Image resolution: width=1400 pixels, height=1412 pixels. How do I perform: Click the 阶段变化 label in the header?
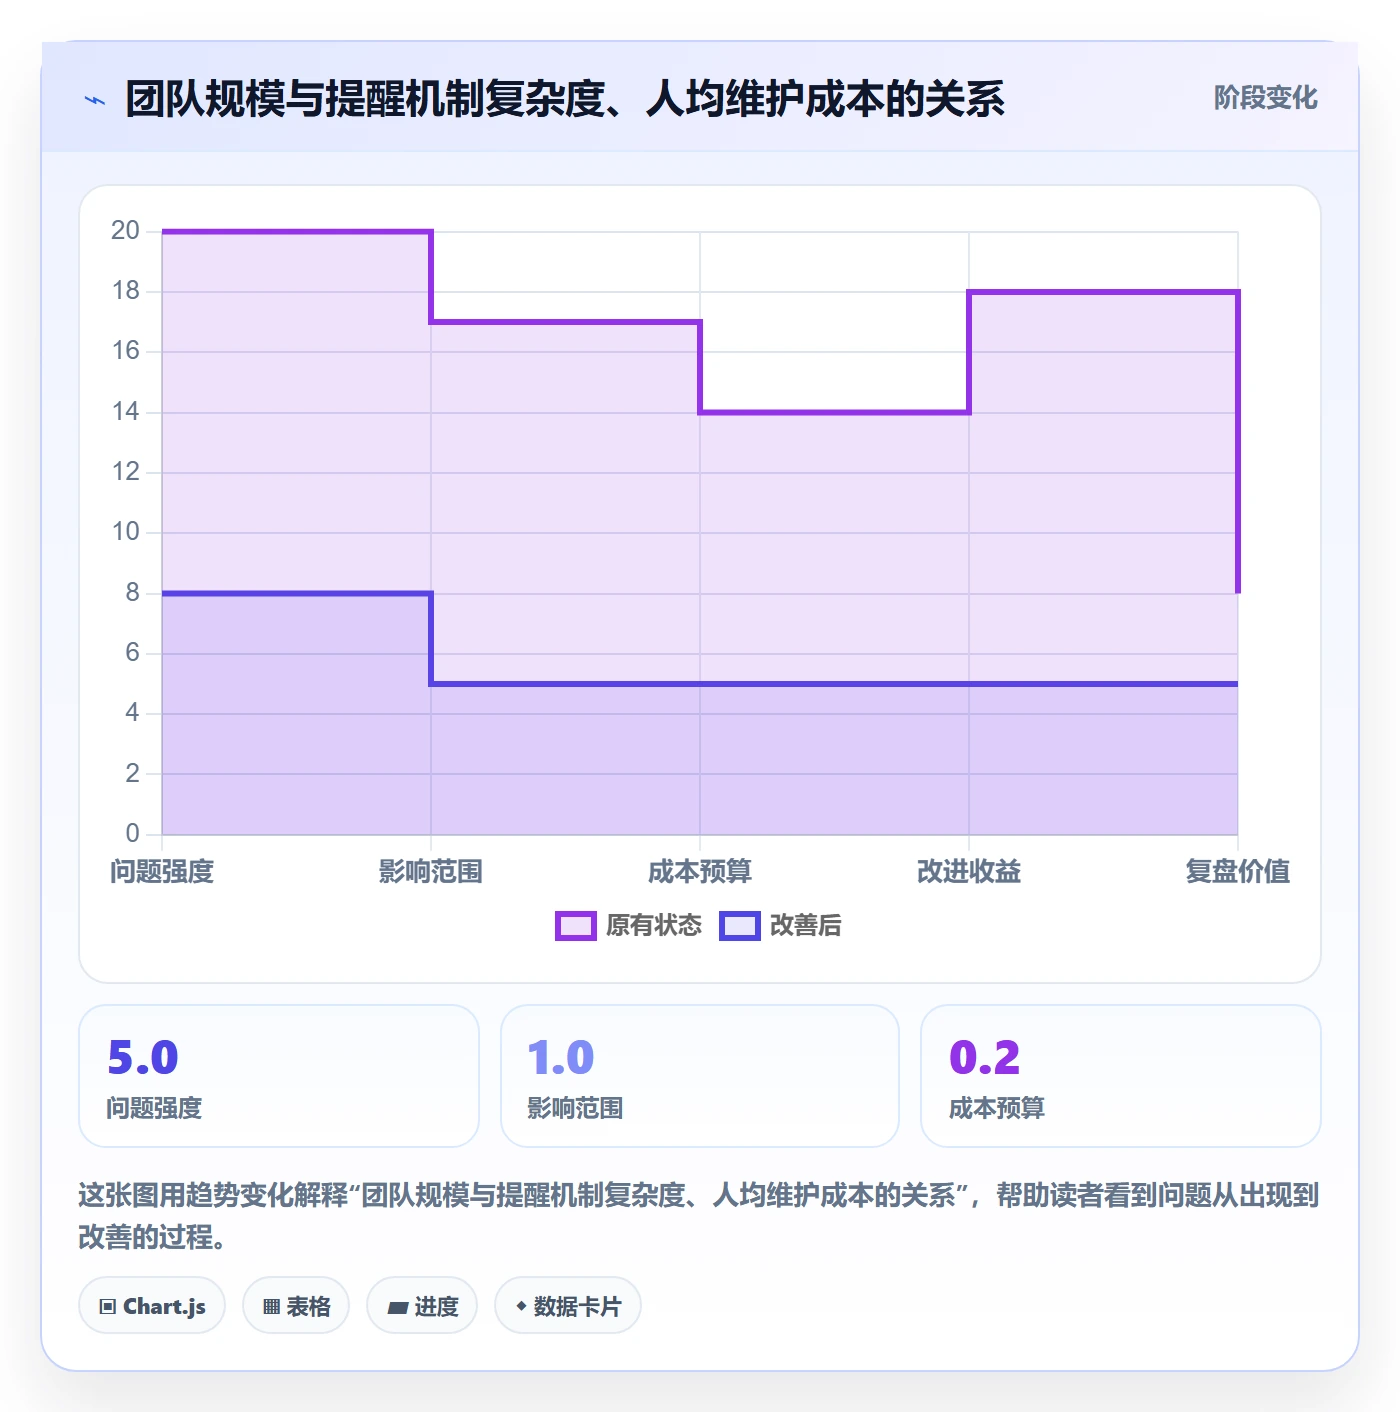click(x=1265, y=98)
